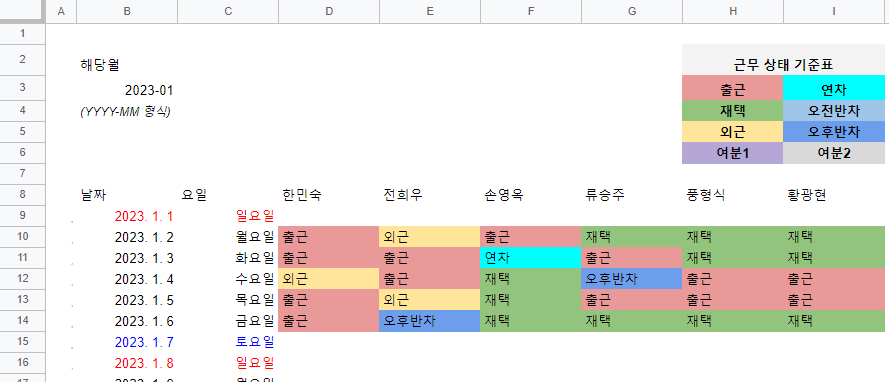
Task: Select column D header
Action: pos(329,11)
